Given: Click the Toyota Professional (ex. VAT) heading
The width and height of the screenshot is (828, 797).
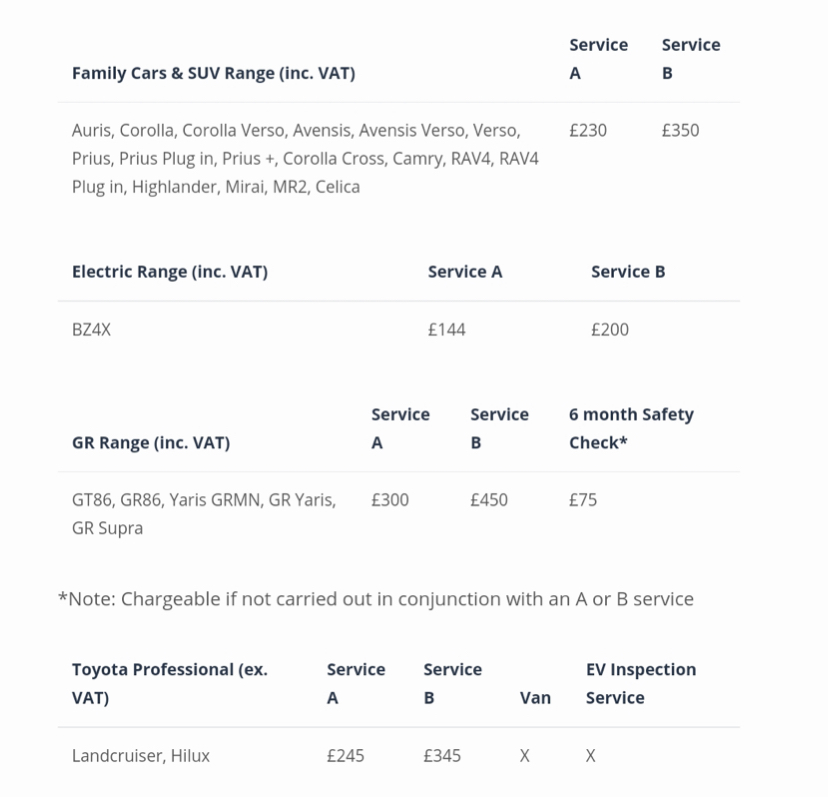Looking at the screenshot, I should coord(170,683).
